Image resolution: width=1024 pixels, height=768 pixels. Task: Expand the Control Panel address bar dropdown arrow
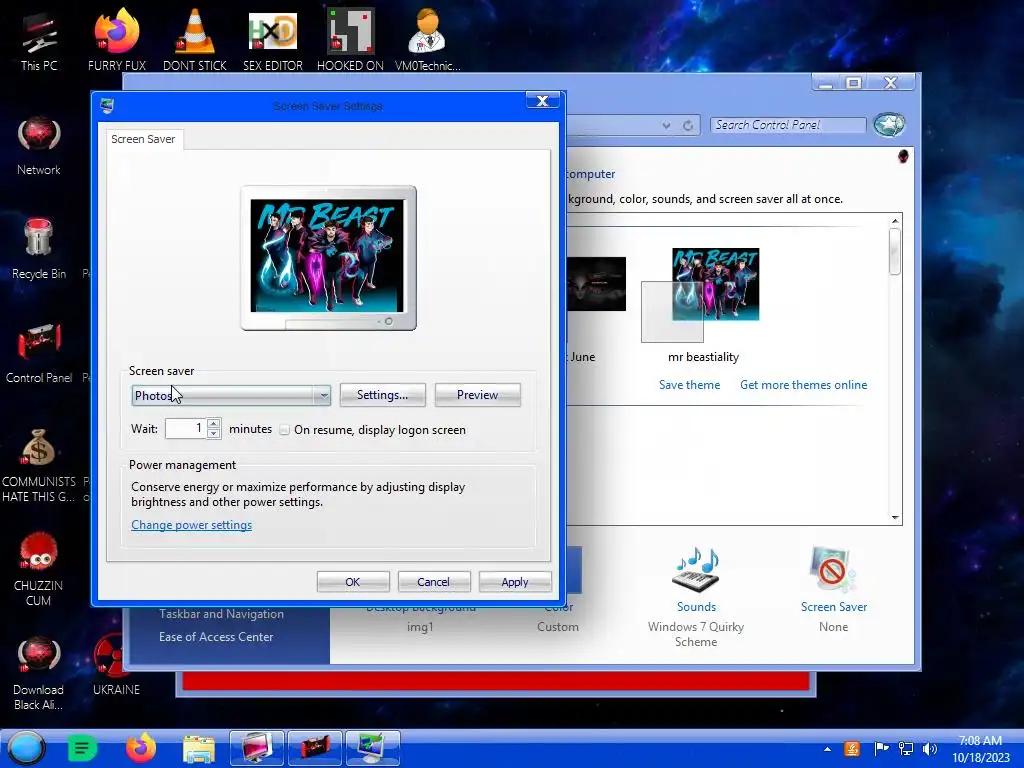click(x=666, y=125)
